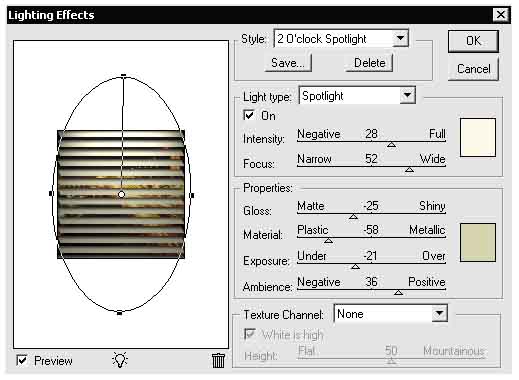The width and height of the screenshot is (519, 380).
Task: Click the blinds image thumbnail in preview
Action: click(121, 194)
